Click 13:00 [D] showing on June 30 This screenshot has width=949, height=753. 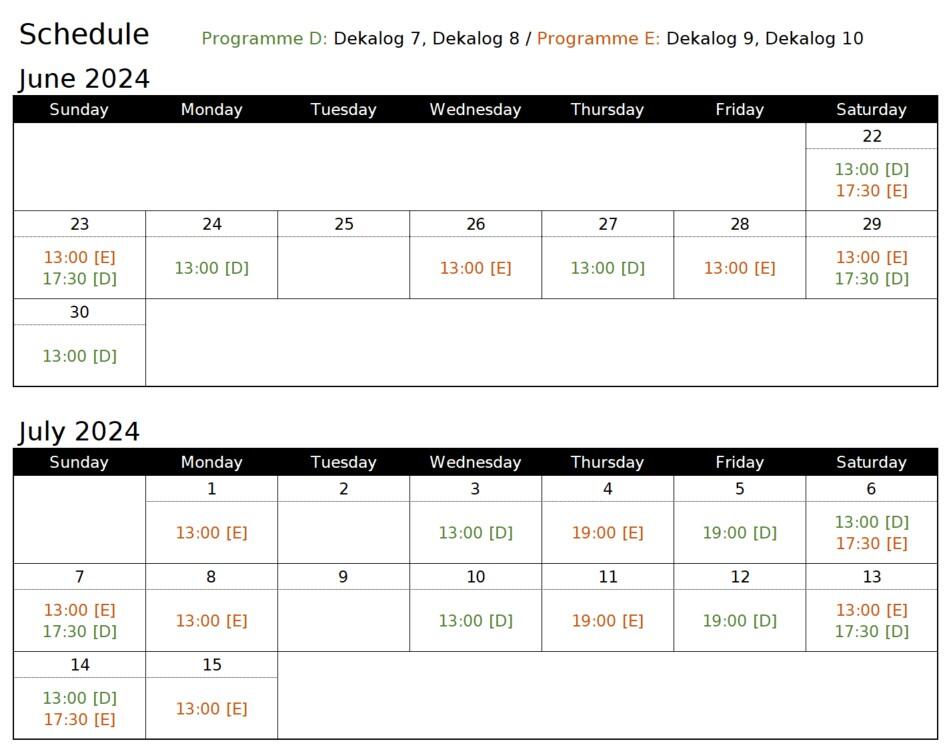[x=79, y=356]
